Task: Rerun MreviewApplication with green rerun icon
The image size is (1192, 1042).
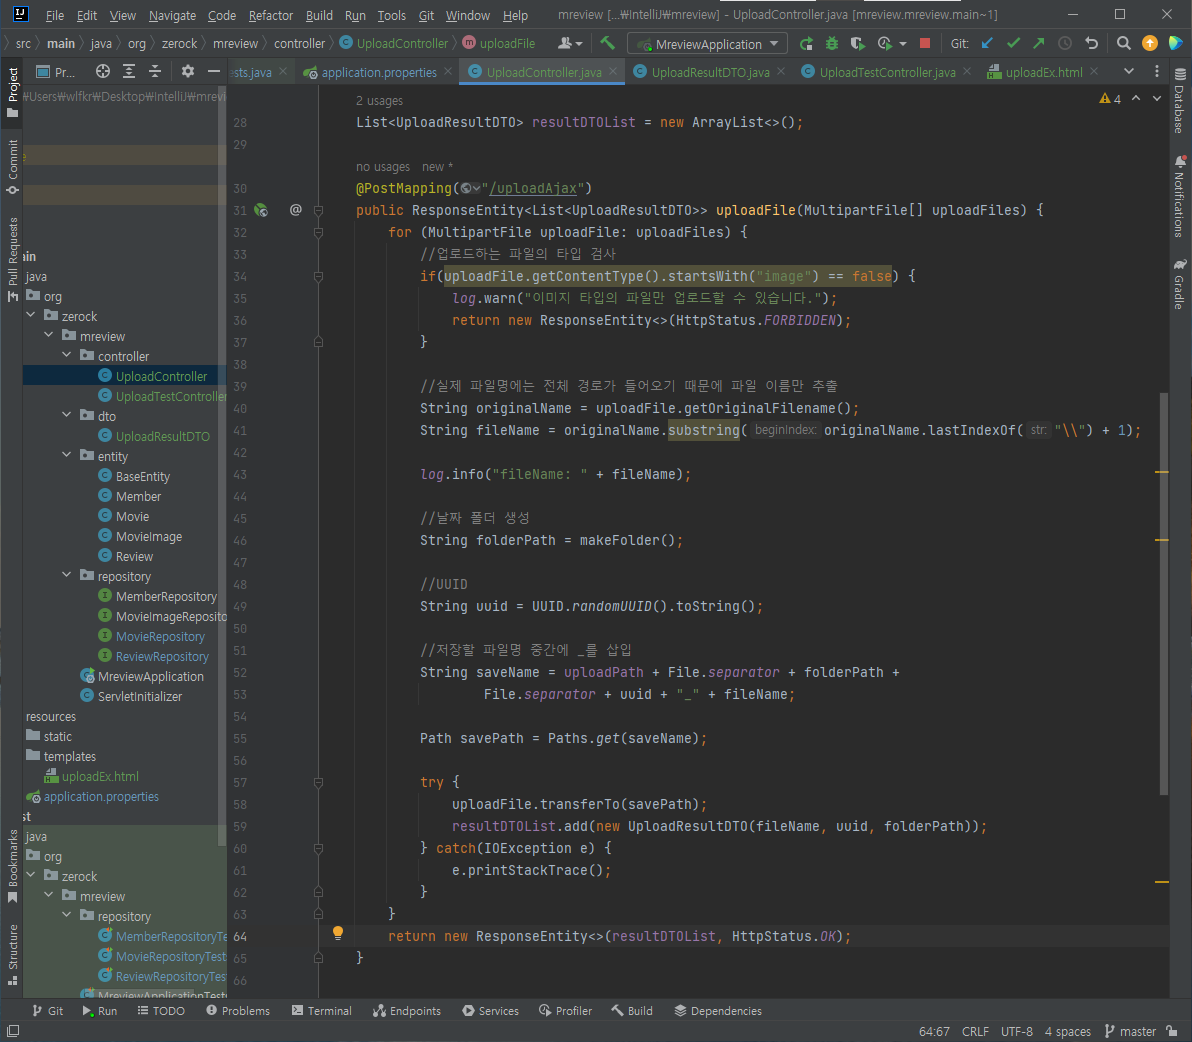Action: [807, 43]
